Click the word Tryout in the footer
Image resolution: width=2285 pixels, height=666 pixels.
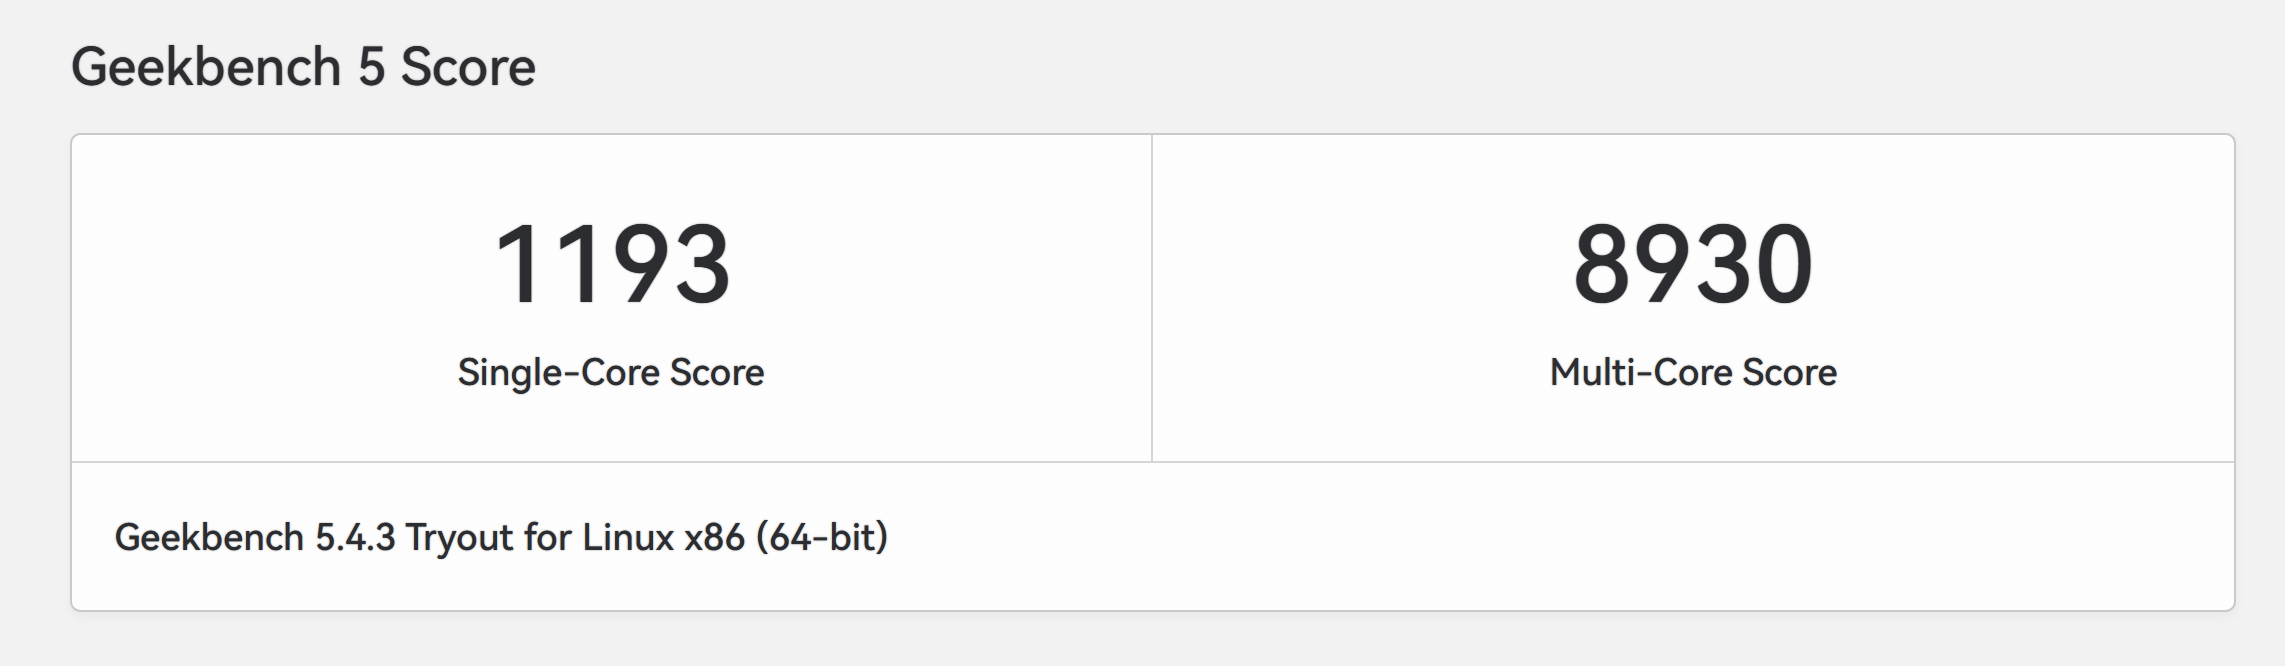459,539
